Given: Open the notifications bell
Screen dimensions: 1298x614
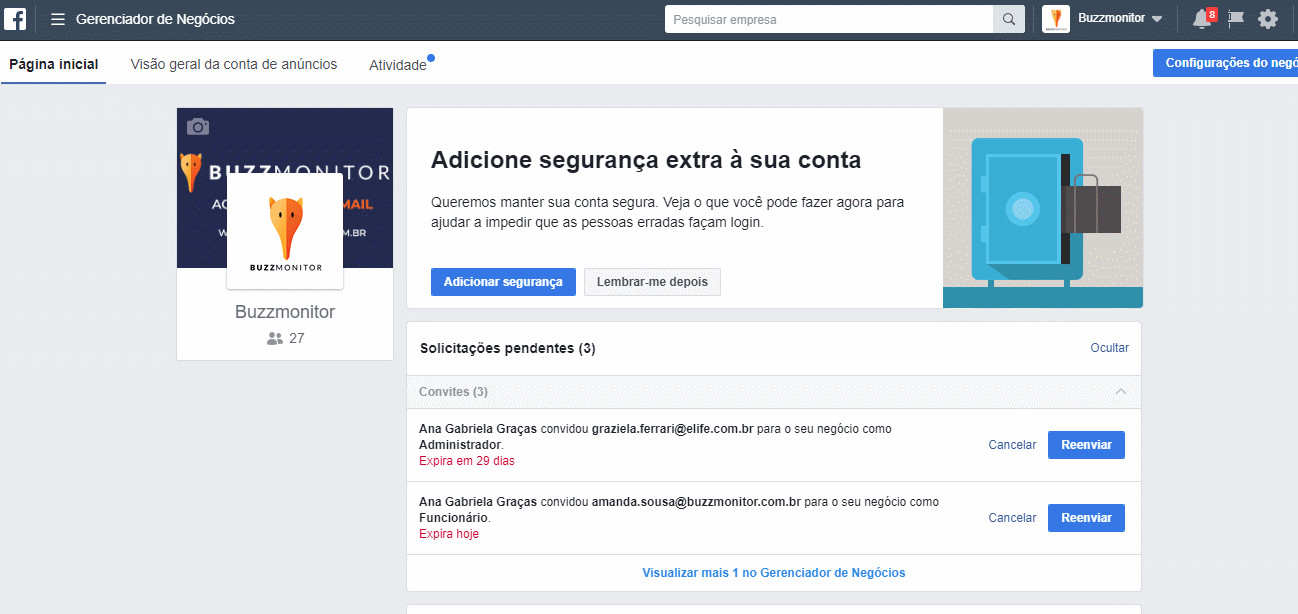Looking at the screenshot, I should pos(1202,19).
